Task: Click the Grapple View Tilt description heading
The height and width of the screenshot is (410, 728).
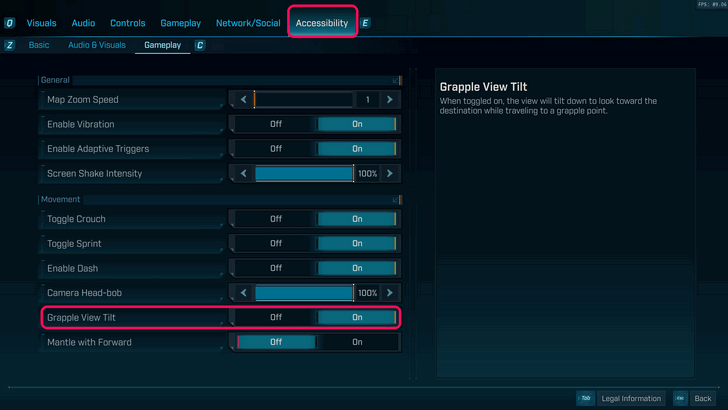Action: coord(483,87)
